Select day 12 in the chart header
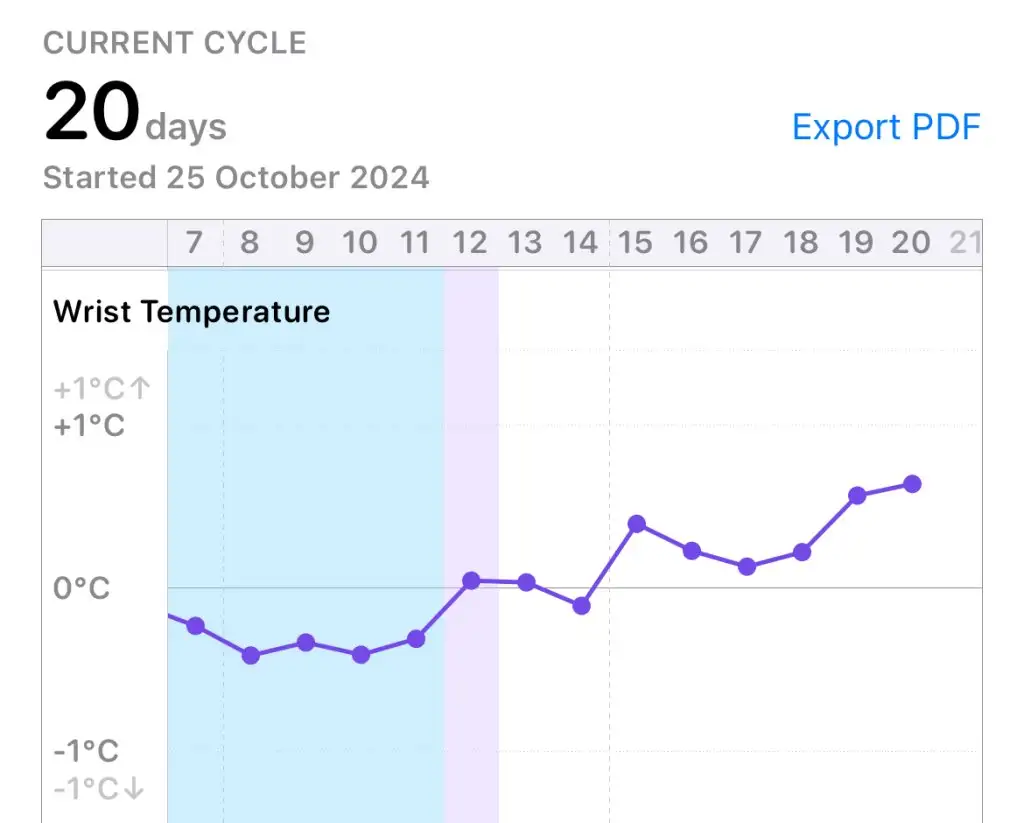1024x823 pixels. click(470, 243)
